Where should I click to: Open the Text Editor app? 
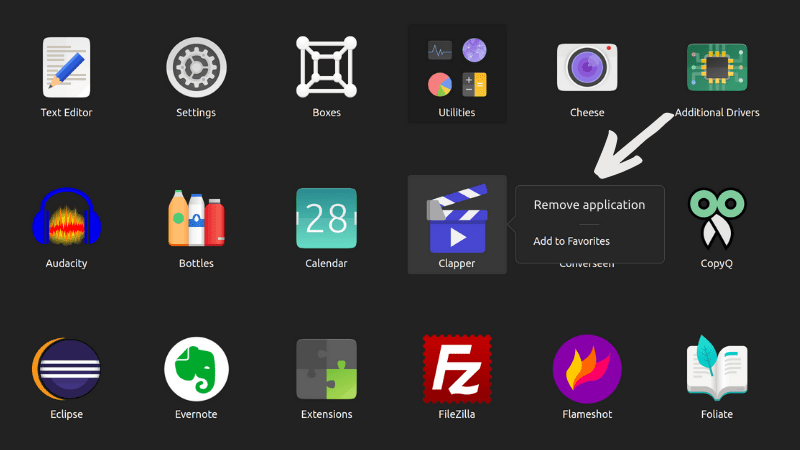pyautogui.click(x=66, y=68)
